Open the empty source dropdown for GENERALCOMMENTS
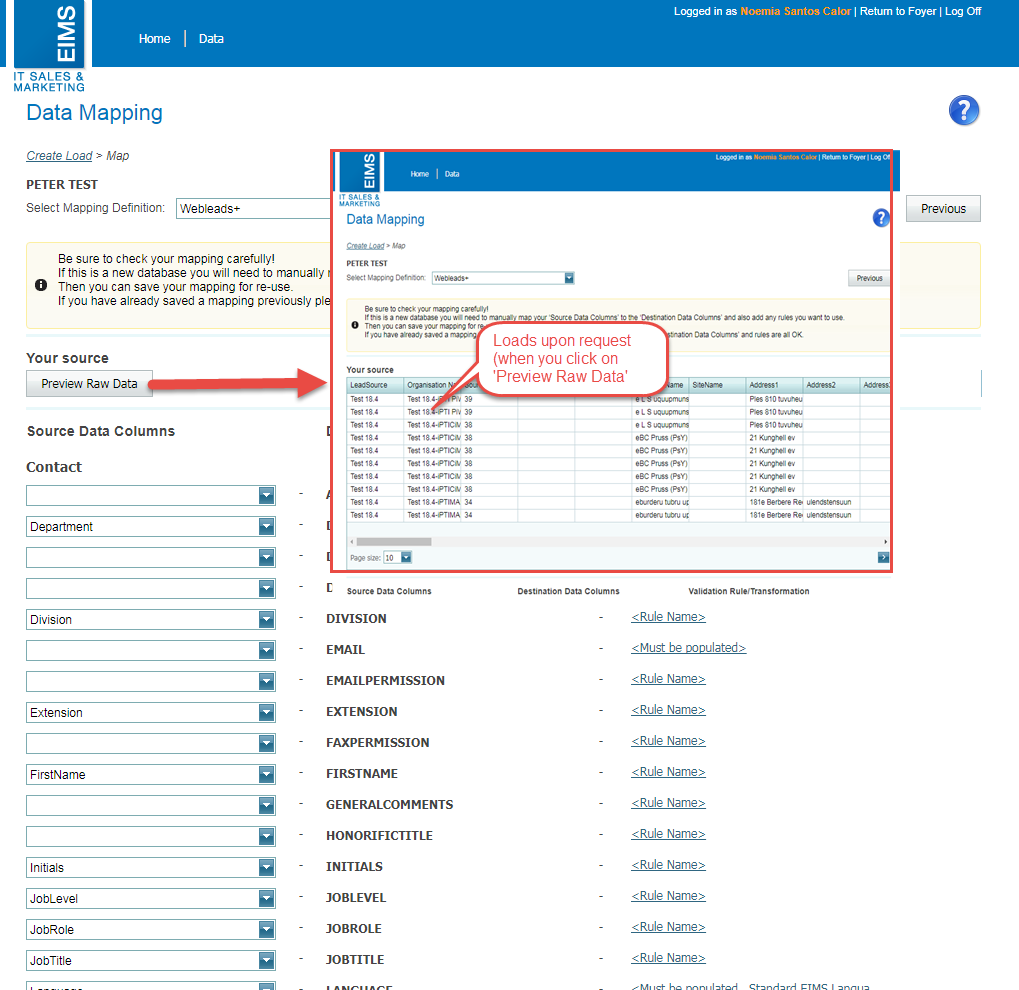 [266, 805]
